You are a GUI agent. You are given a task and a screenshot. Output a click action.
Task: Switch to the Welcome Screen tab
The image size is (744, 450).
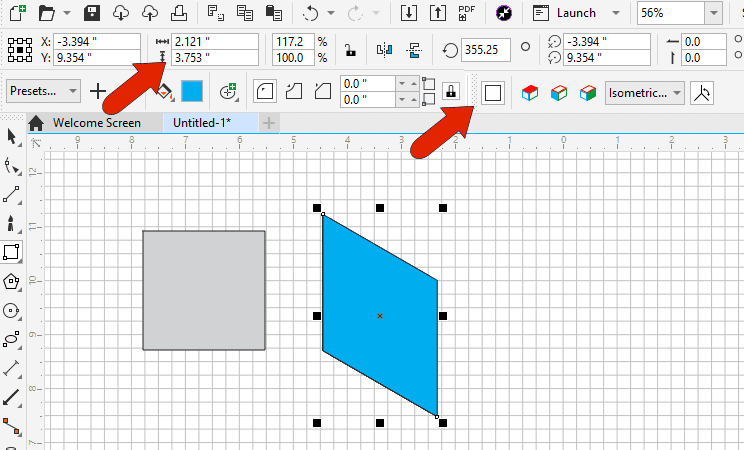pyautogui.click(x=96, y=123)
